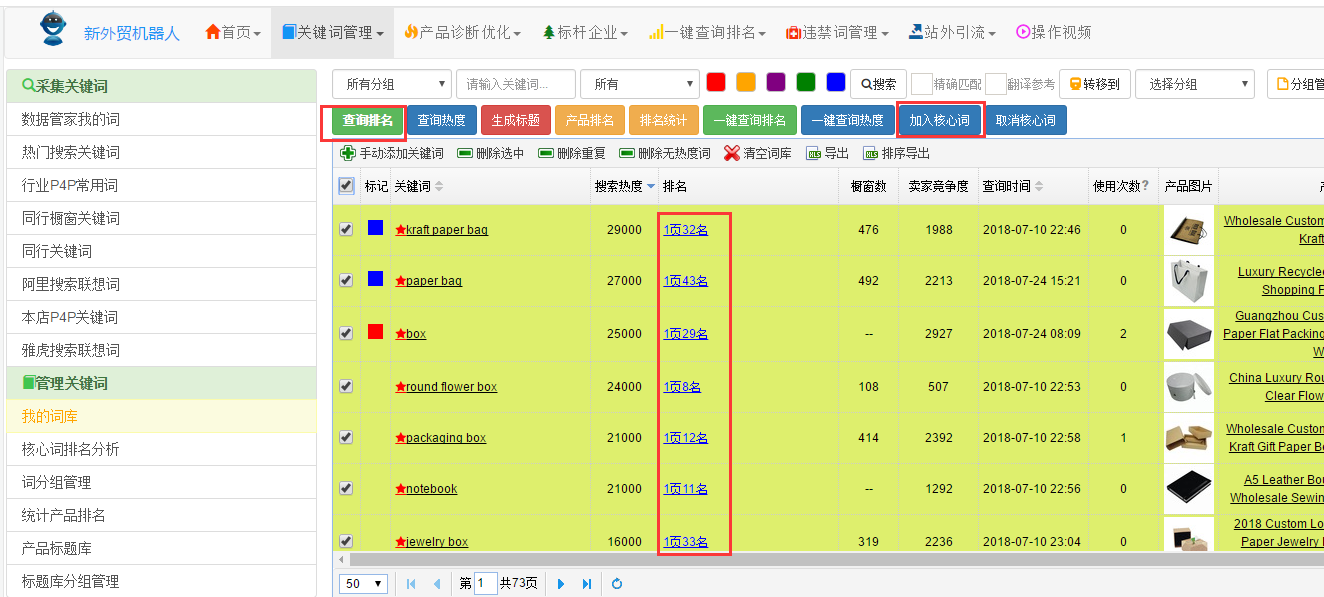Click the 产品排名 orange button
This screenshot has width=1324, height=597.
click(x=590, y=120)
